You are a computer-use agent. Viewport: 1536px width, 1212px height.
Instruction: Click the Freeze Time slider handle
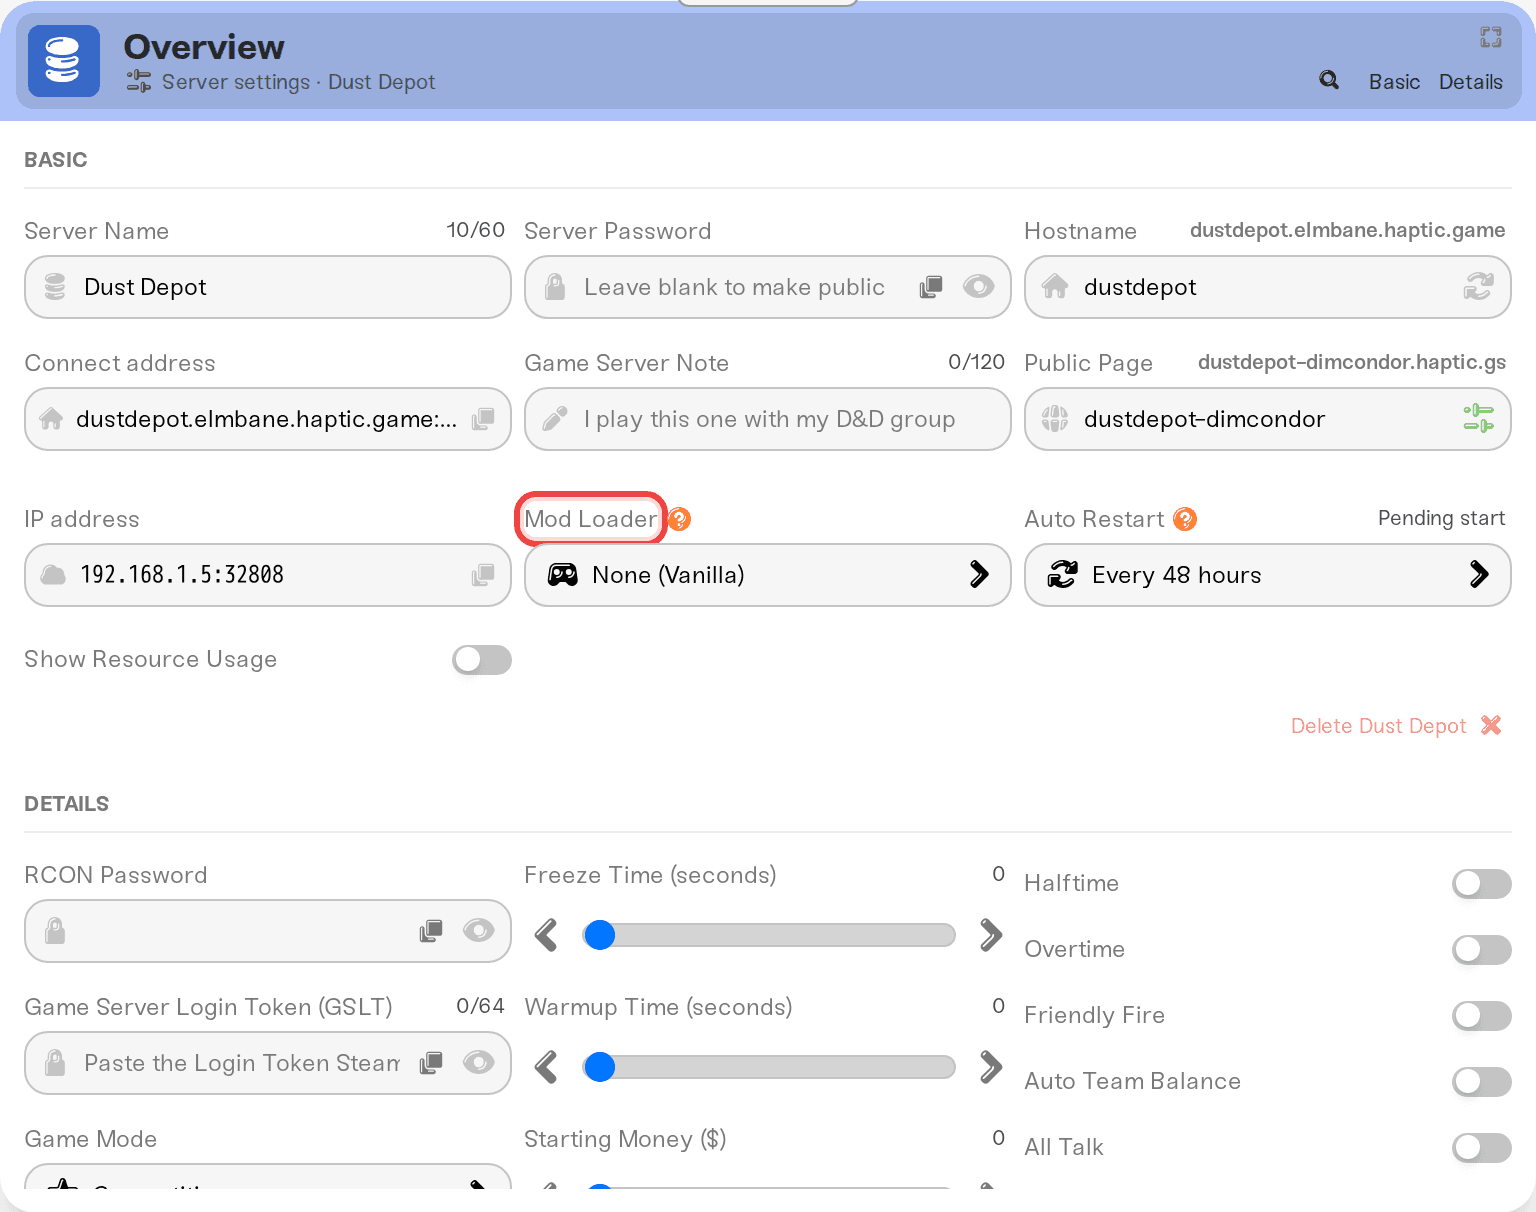[599, 935]
